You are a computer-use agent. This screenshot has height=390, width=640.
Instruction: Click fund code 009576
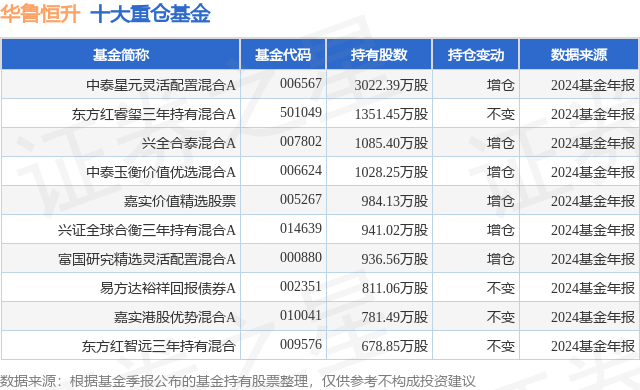301,344
